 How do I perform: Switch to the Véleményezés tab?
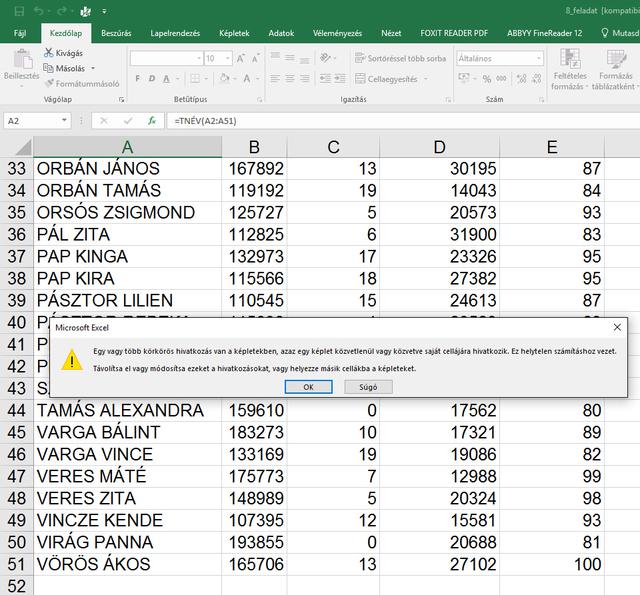337,33
